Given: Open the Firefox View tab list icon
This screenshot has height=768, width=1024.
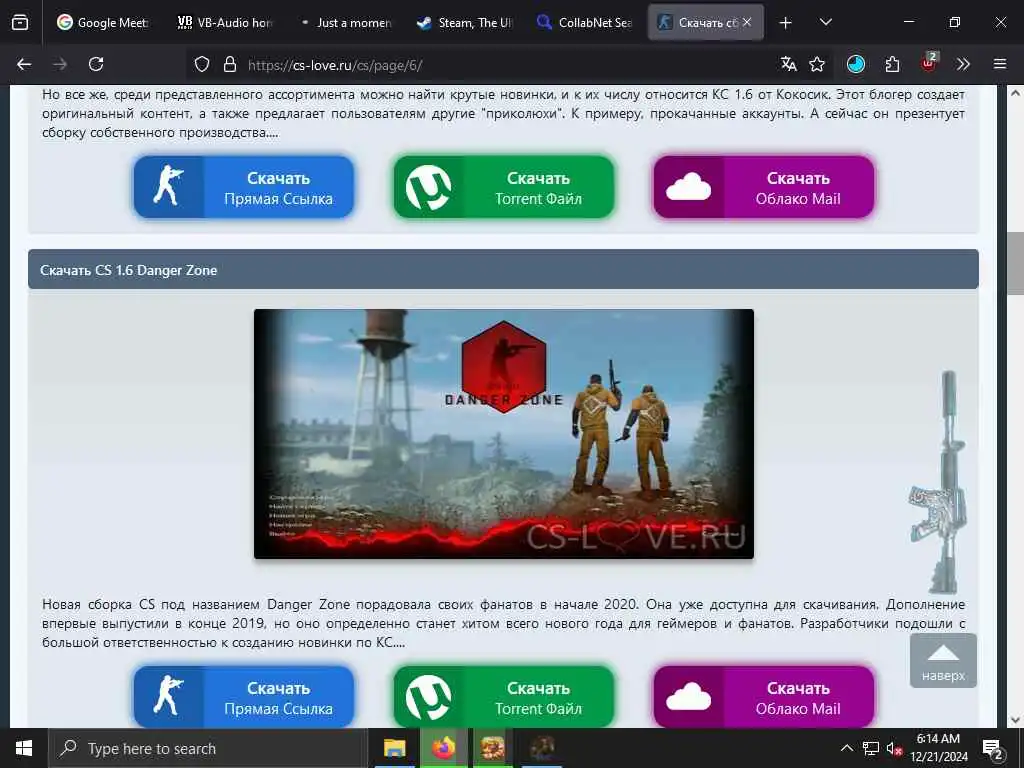Looking at the screenshot, I should point(20,22).
